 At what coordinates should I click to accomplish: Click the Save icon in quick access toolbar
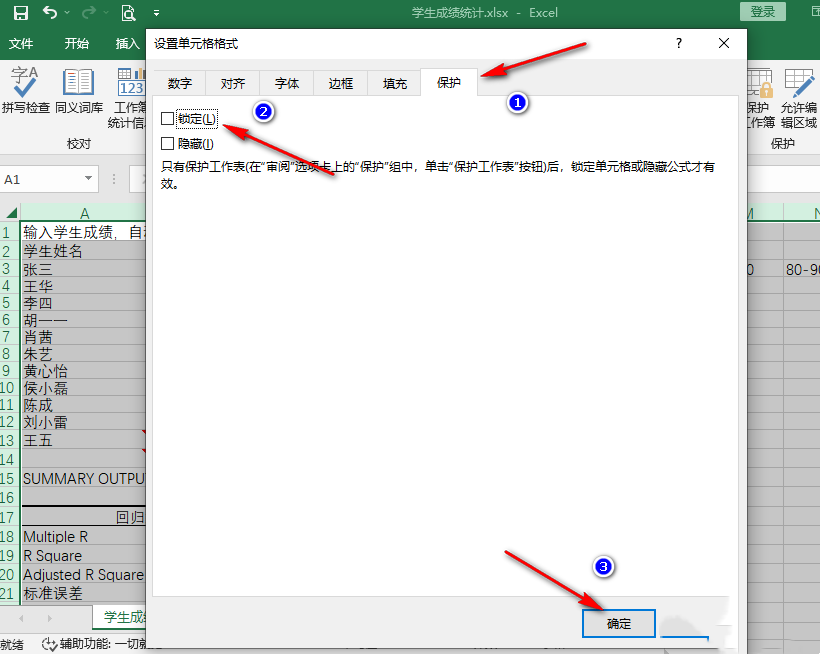20,13
